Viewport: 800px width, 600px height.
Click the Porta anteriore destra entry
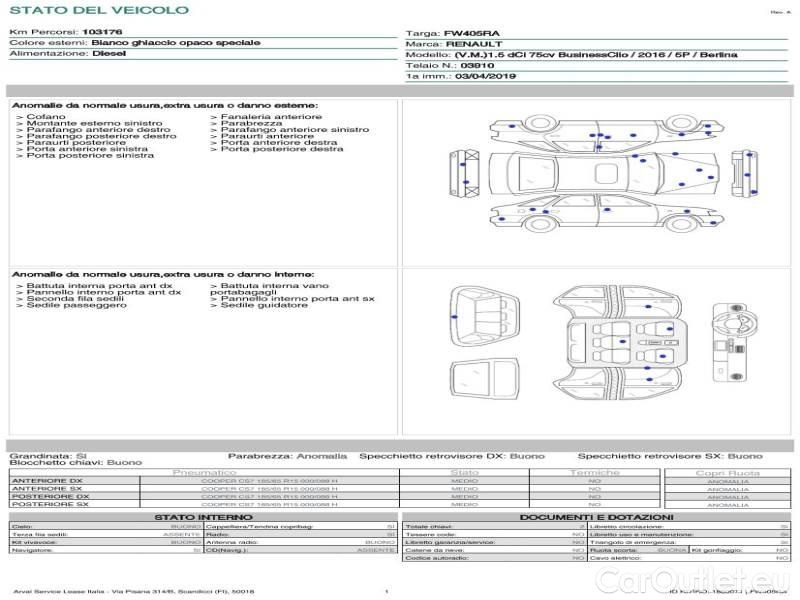coord(274,142)
